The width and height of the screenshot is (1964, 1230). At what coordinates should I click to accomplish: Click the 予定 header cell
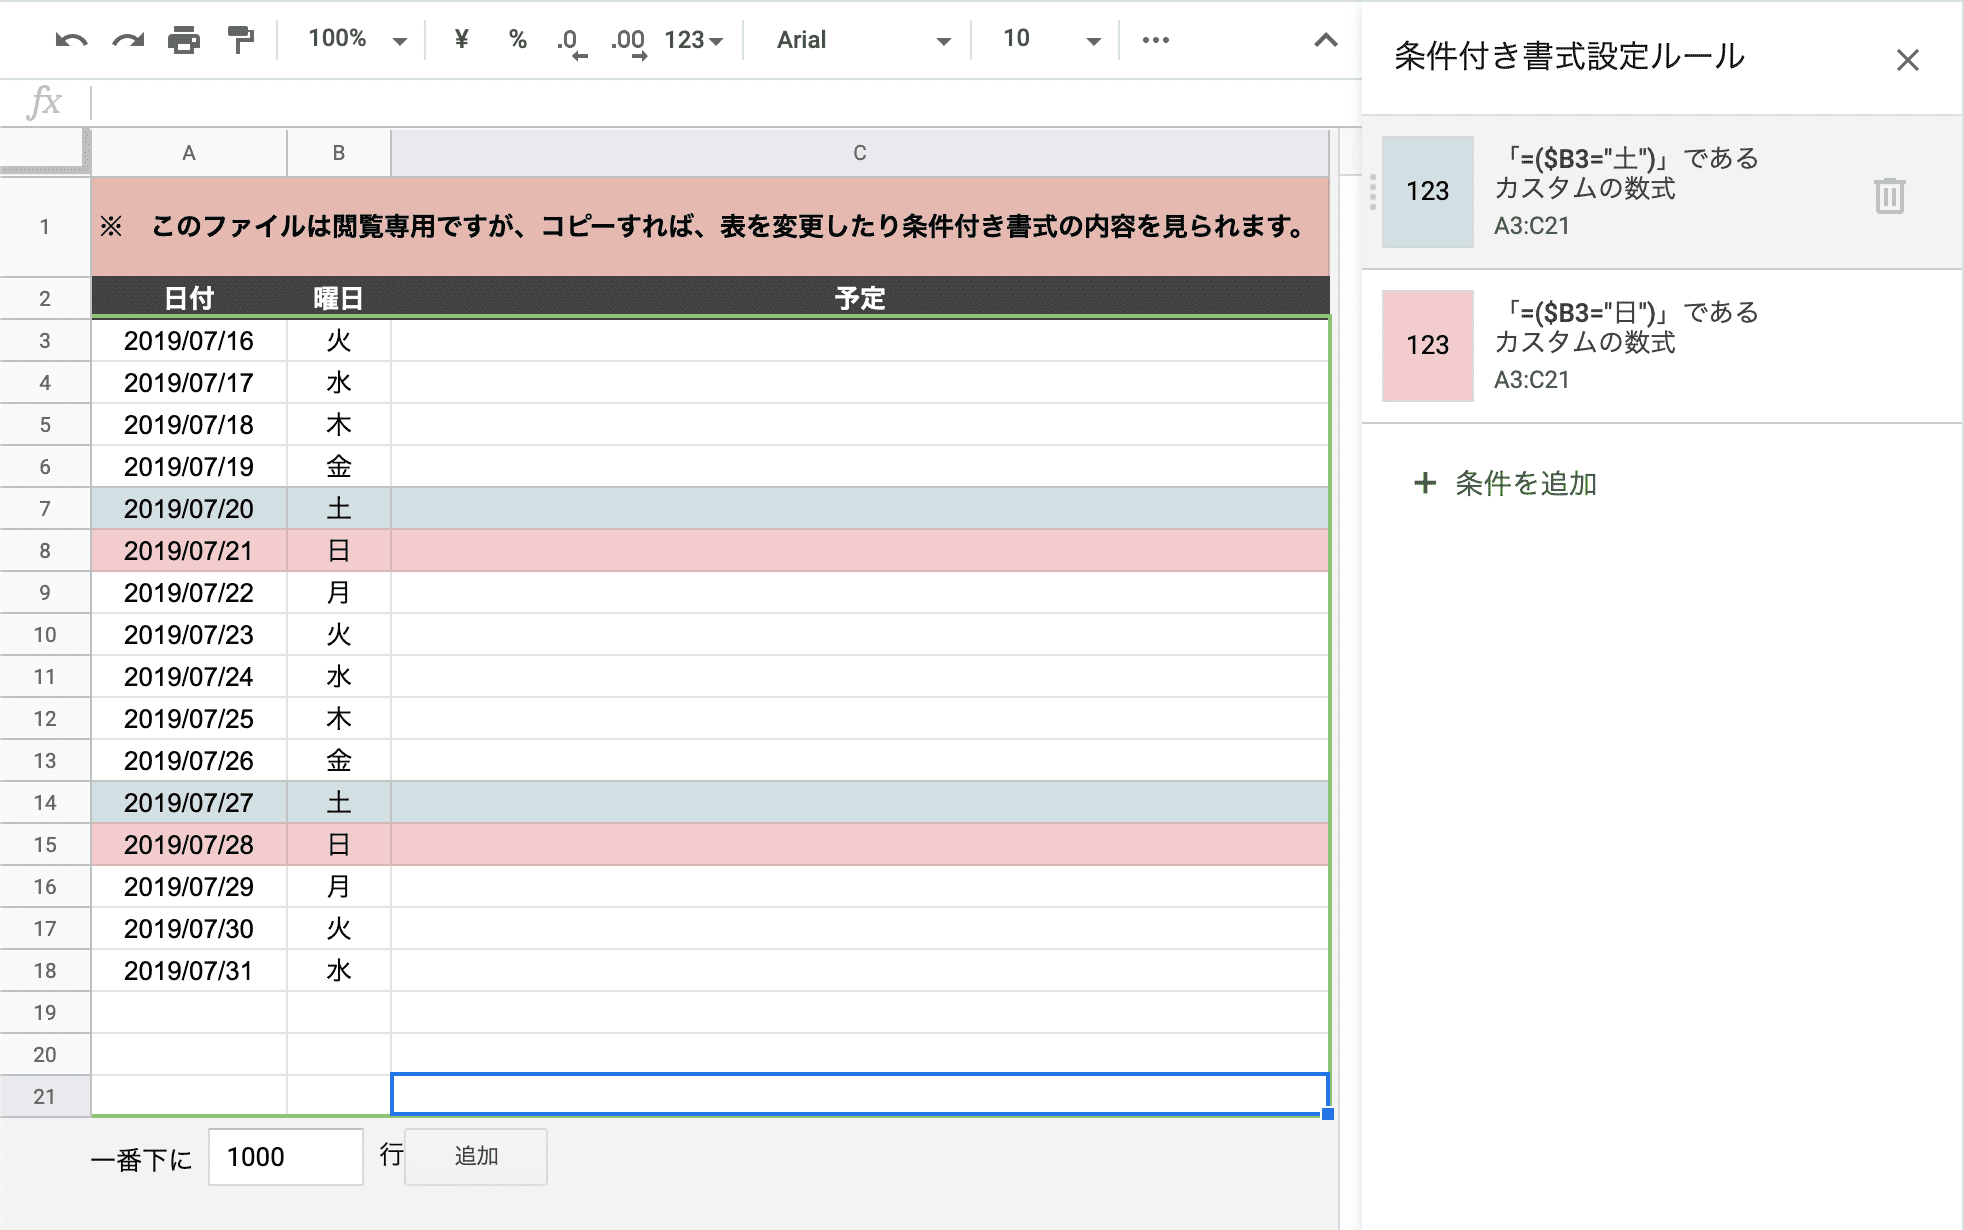[x=860, y=298]
